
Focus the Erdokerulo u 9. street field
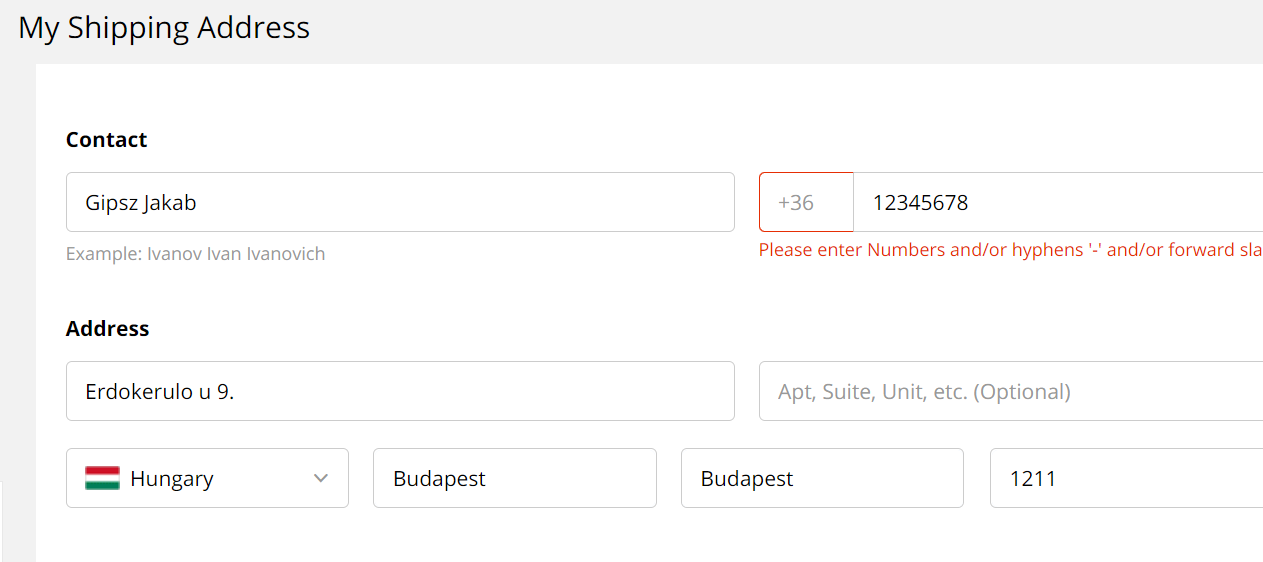[x=400, y=391]
